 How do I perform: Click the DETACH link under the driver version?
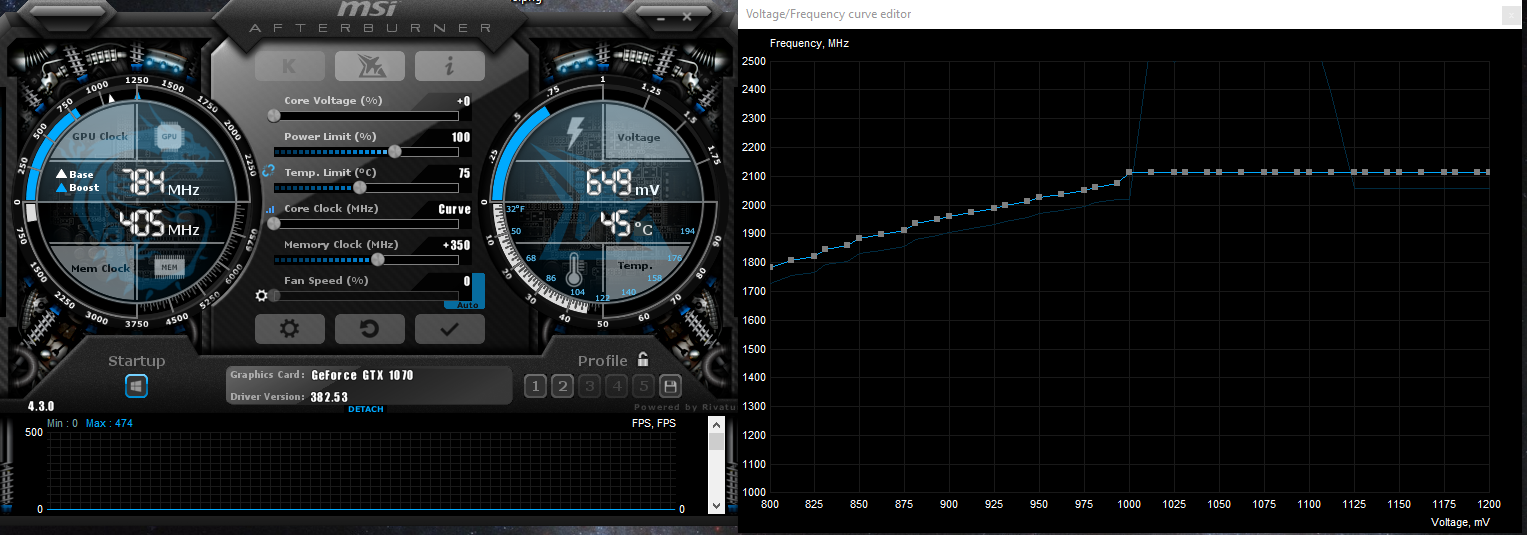point(365,409)
